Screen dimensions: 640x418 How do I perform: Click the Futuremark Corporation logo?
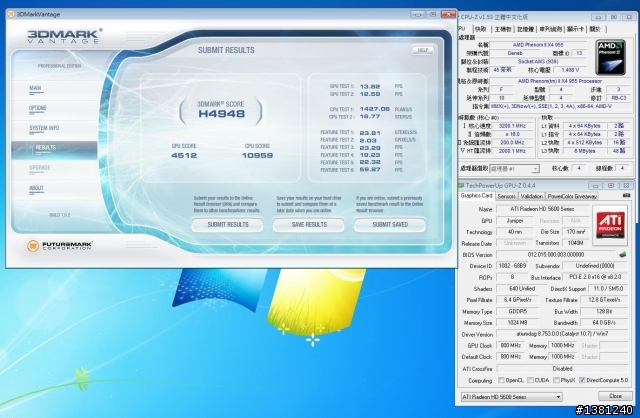[60, 246]
